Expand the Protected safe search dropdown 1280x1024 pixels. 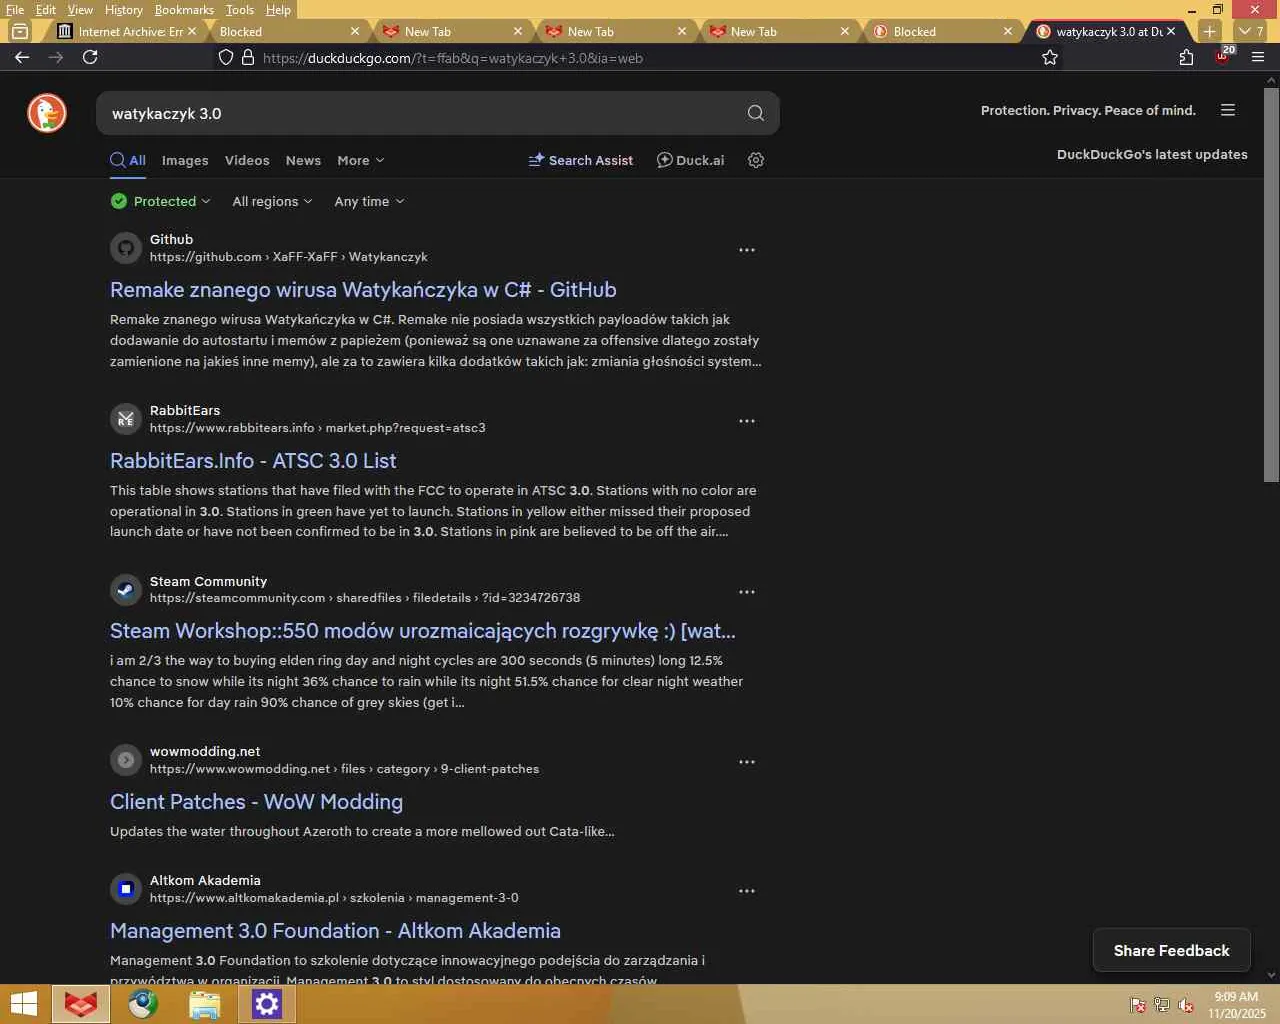coord(161,201)
